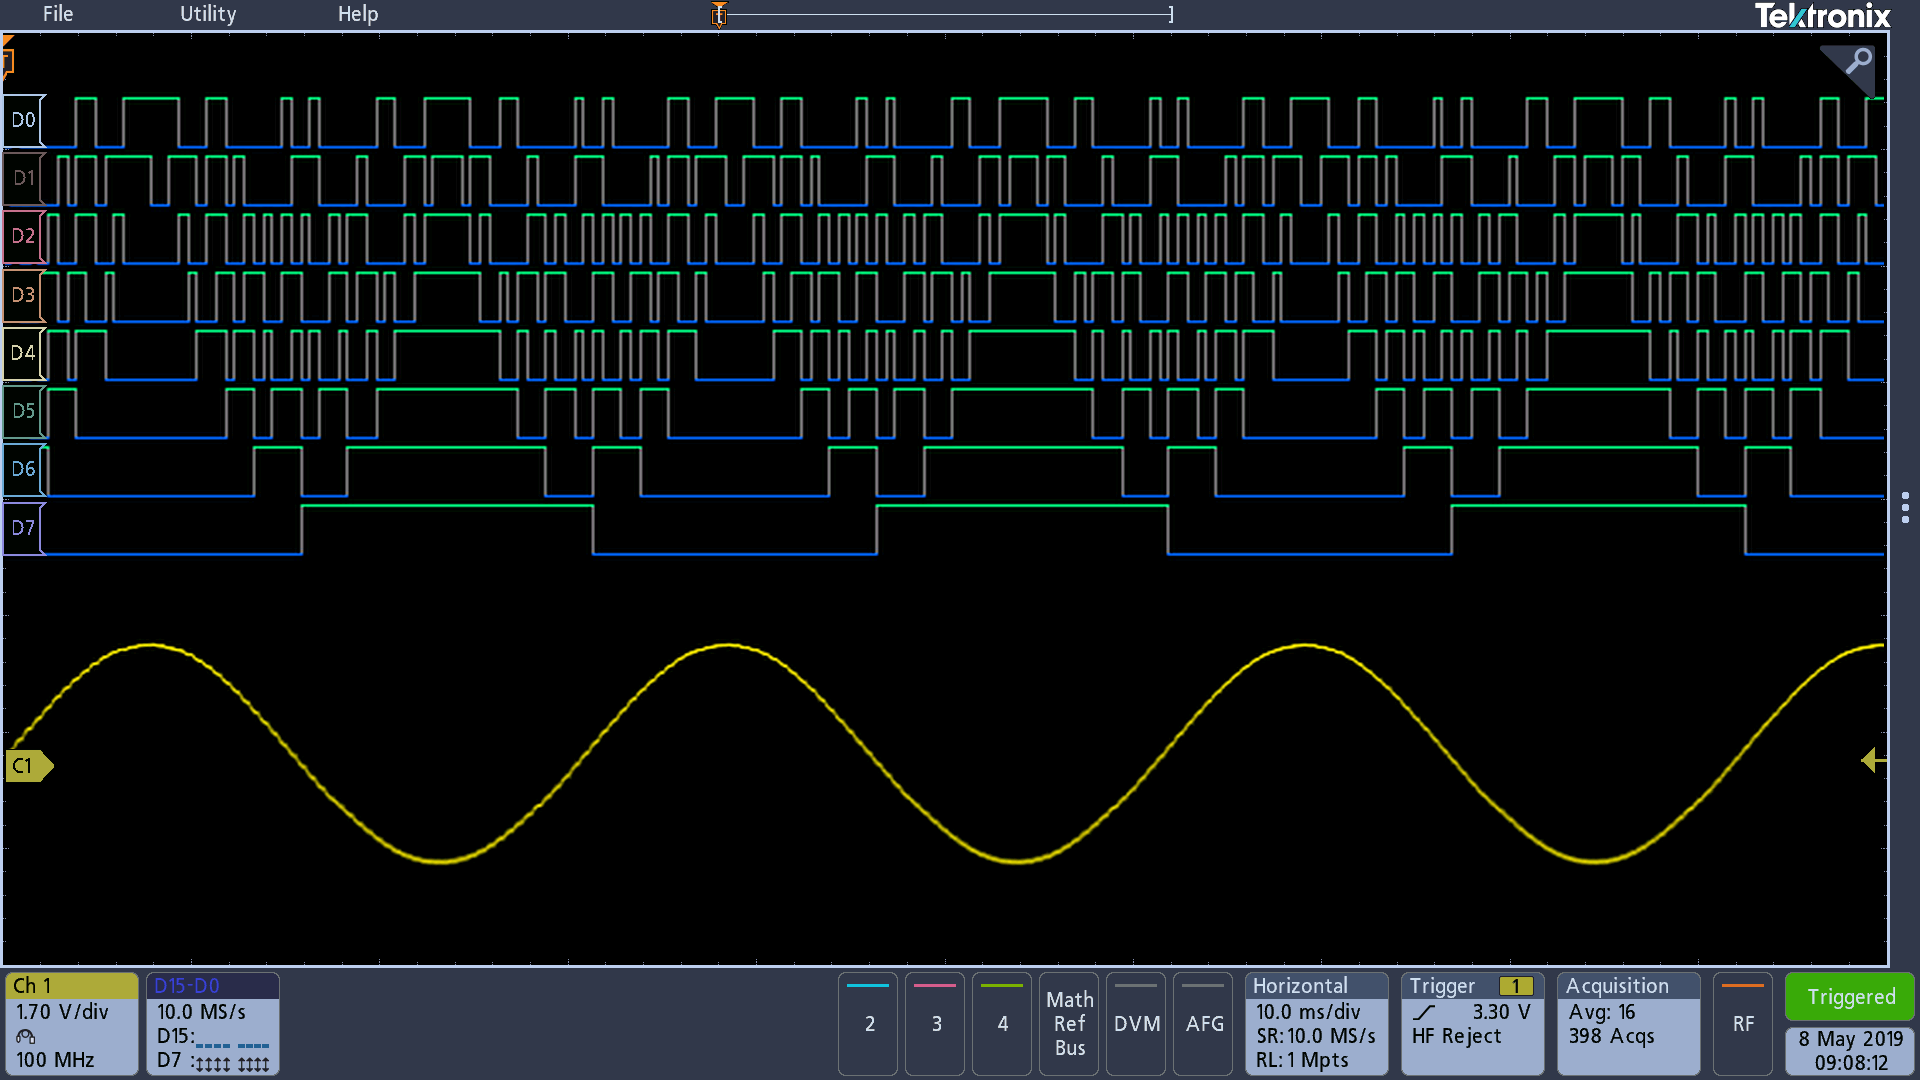Viewport: 1920px width, 1080px height.
Task: Open the Trigger settings badge
Action: click(1471, 1023)
